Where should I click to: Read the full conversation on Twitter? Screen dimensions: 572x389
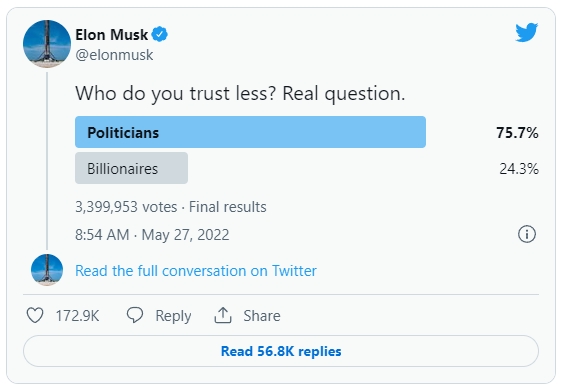coord(196,271)
